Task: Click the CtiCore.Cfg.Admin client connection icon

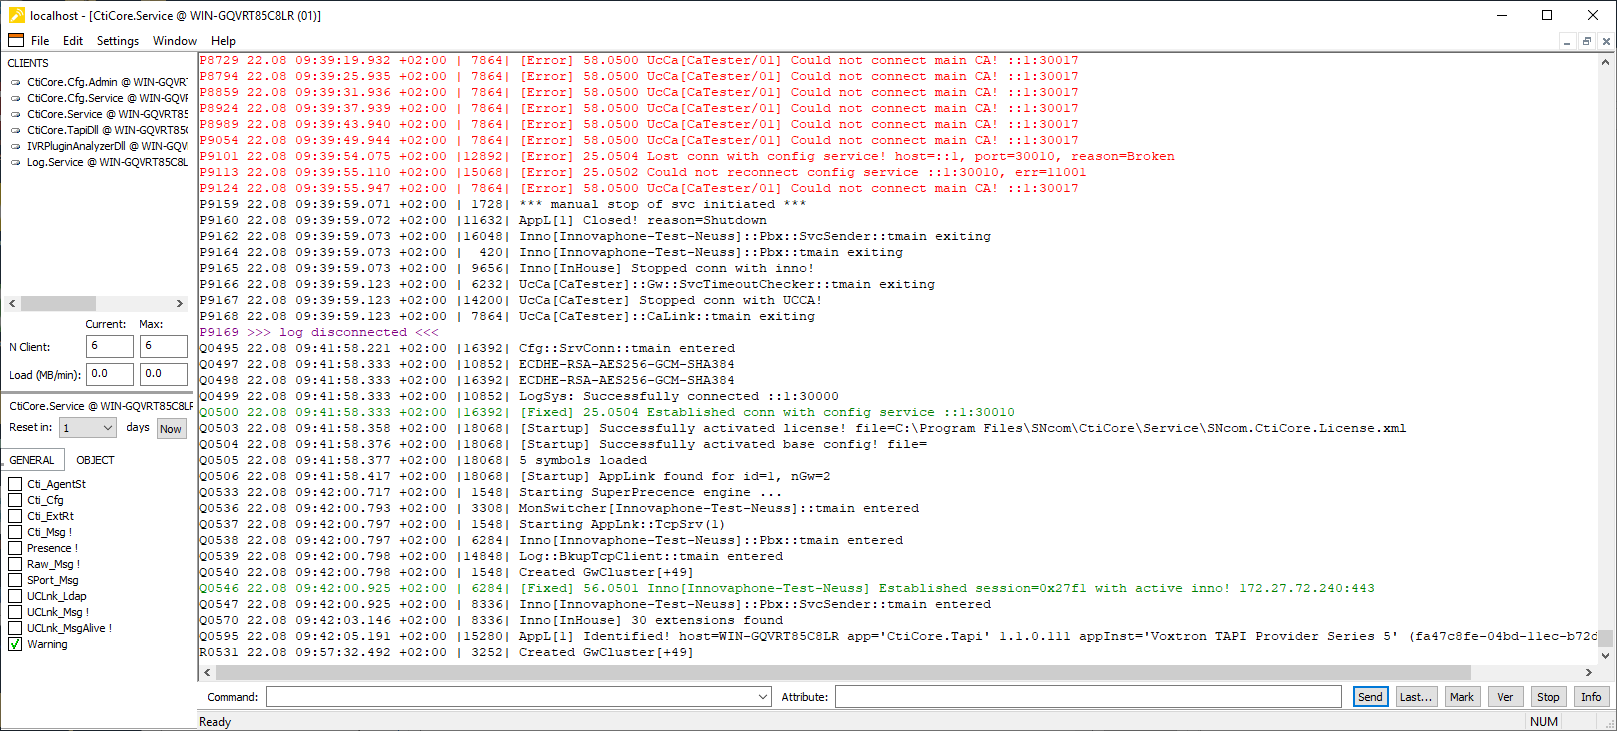Action: tap(16, 83)
